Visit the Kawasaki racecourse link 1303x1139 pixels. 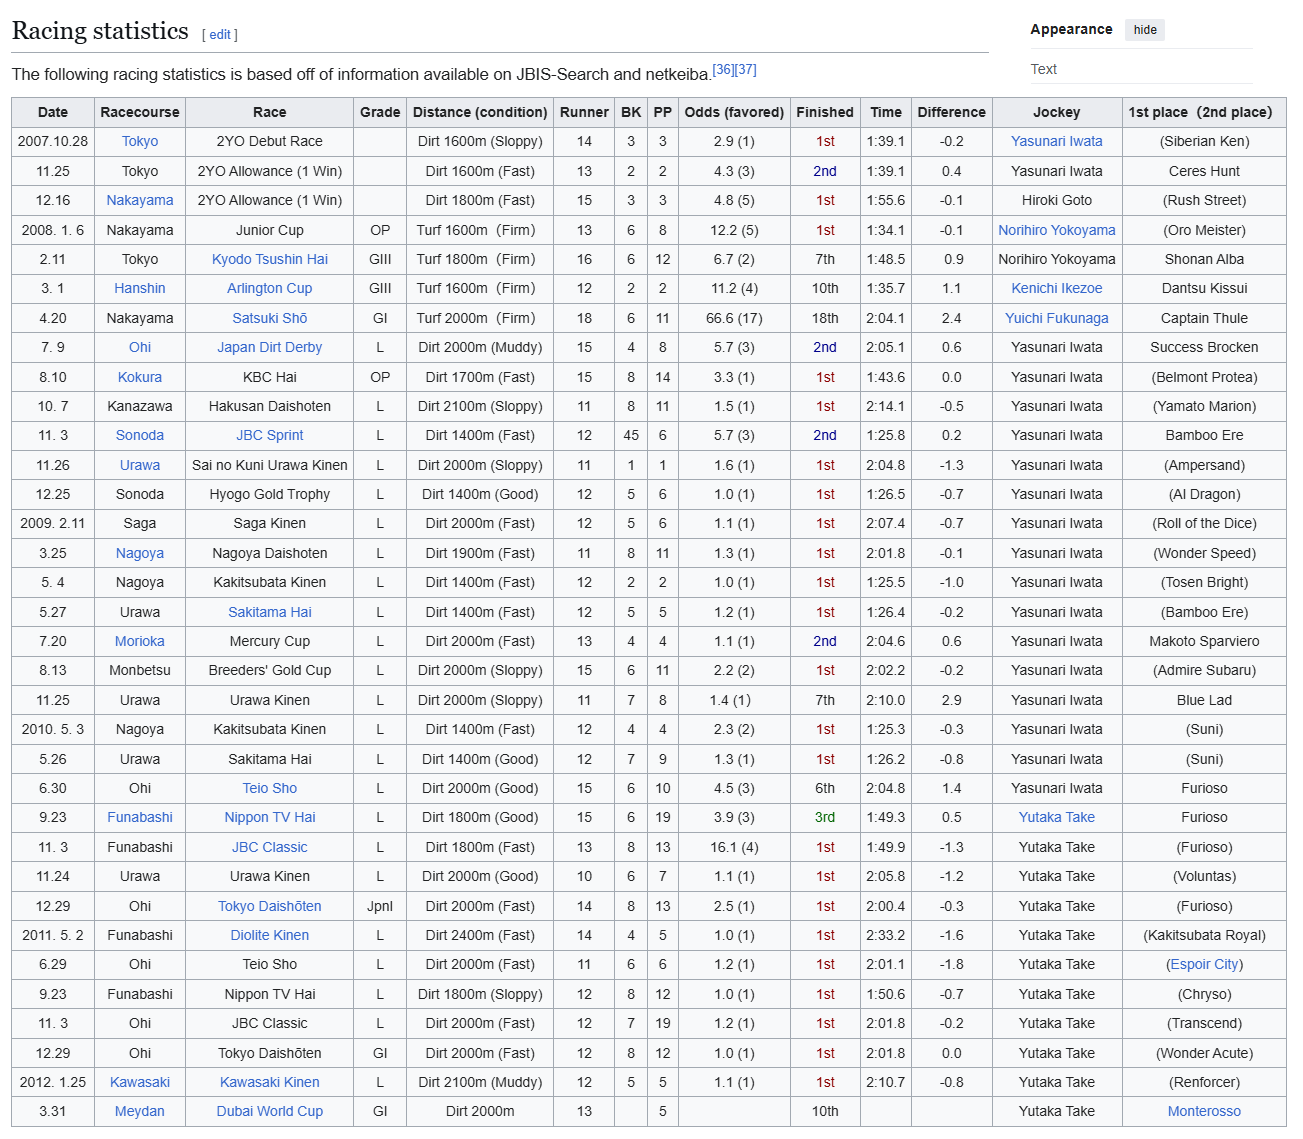(x=140, y=1083)
